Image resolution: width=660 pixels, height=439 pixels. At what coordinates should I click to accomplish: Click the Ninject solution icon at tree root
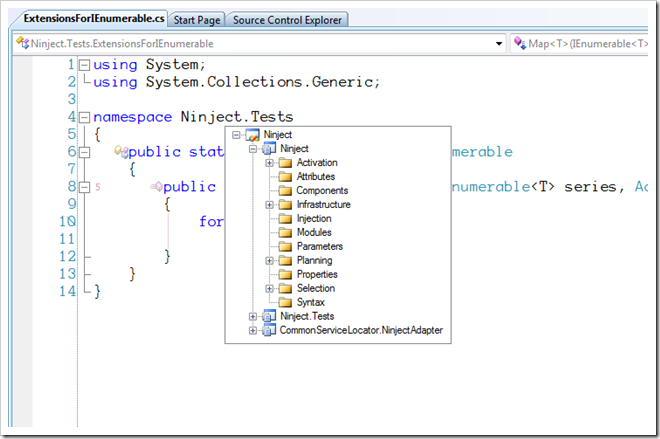coord(252,135)
